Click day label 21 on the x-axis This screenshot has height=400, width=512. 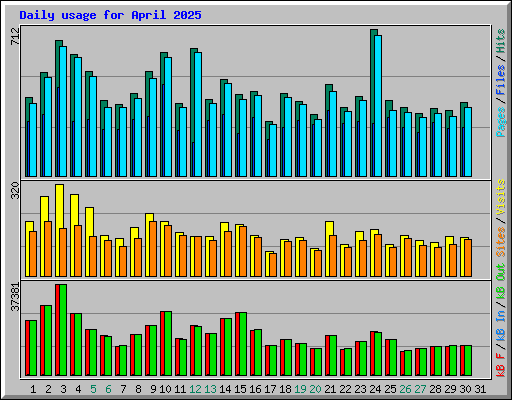pos(330,389)
